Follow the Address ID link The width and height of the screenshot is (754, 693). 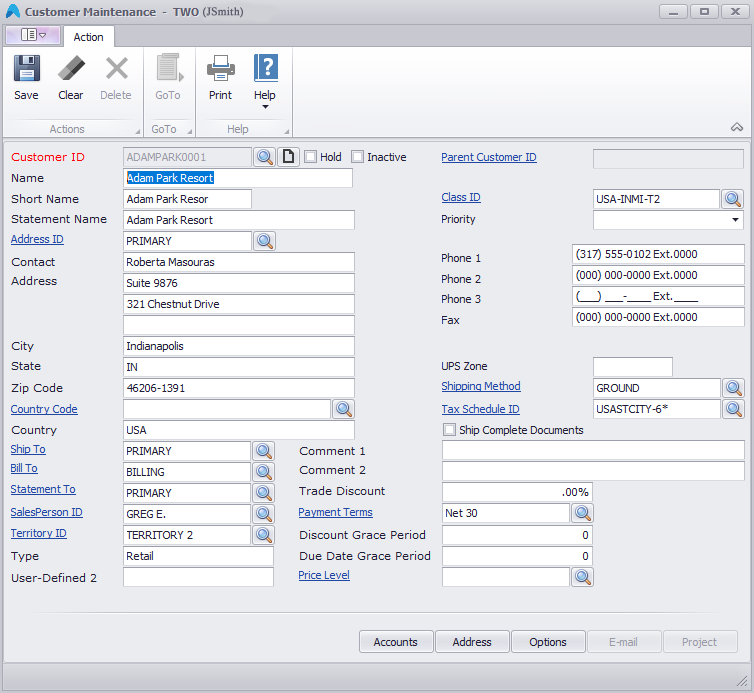[37, 239]
